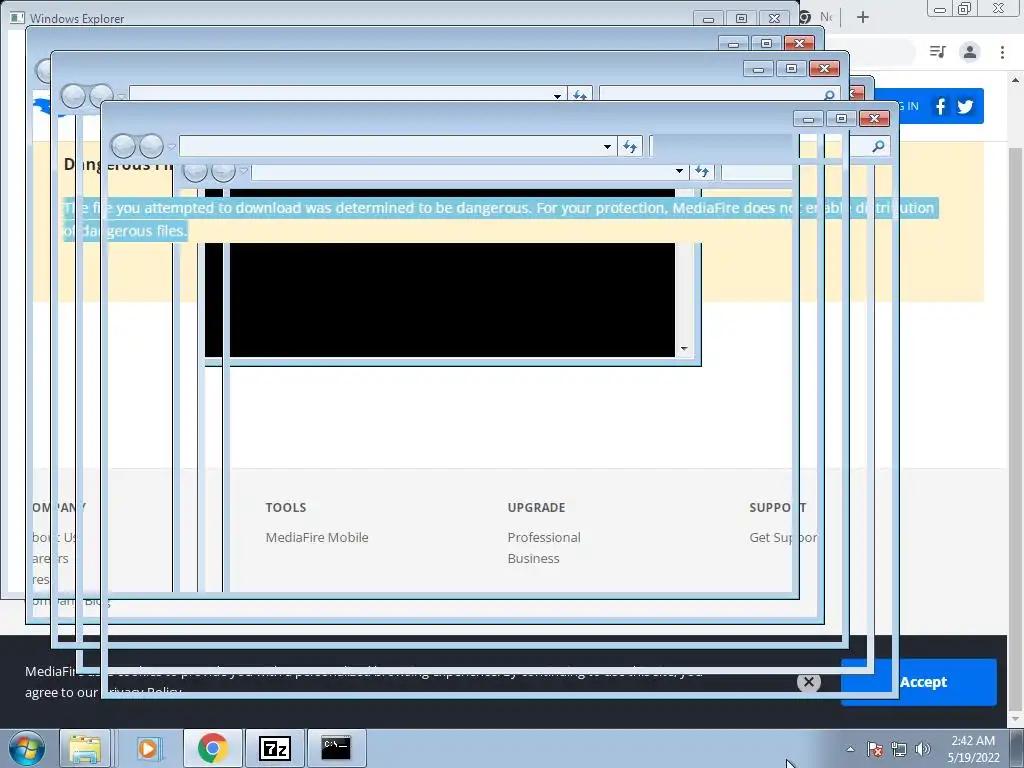Click the MediaFire Mobile link

pos(317,537)
